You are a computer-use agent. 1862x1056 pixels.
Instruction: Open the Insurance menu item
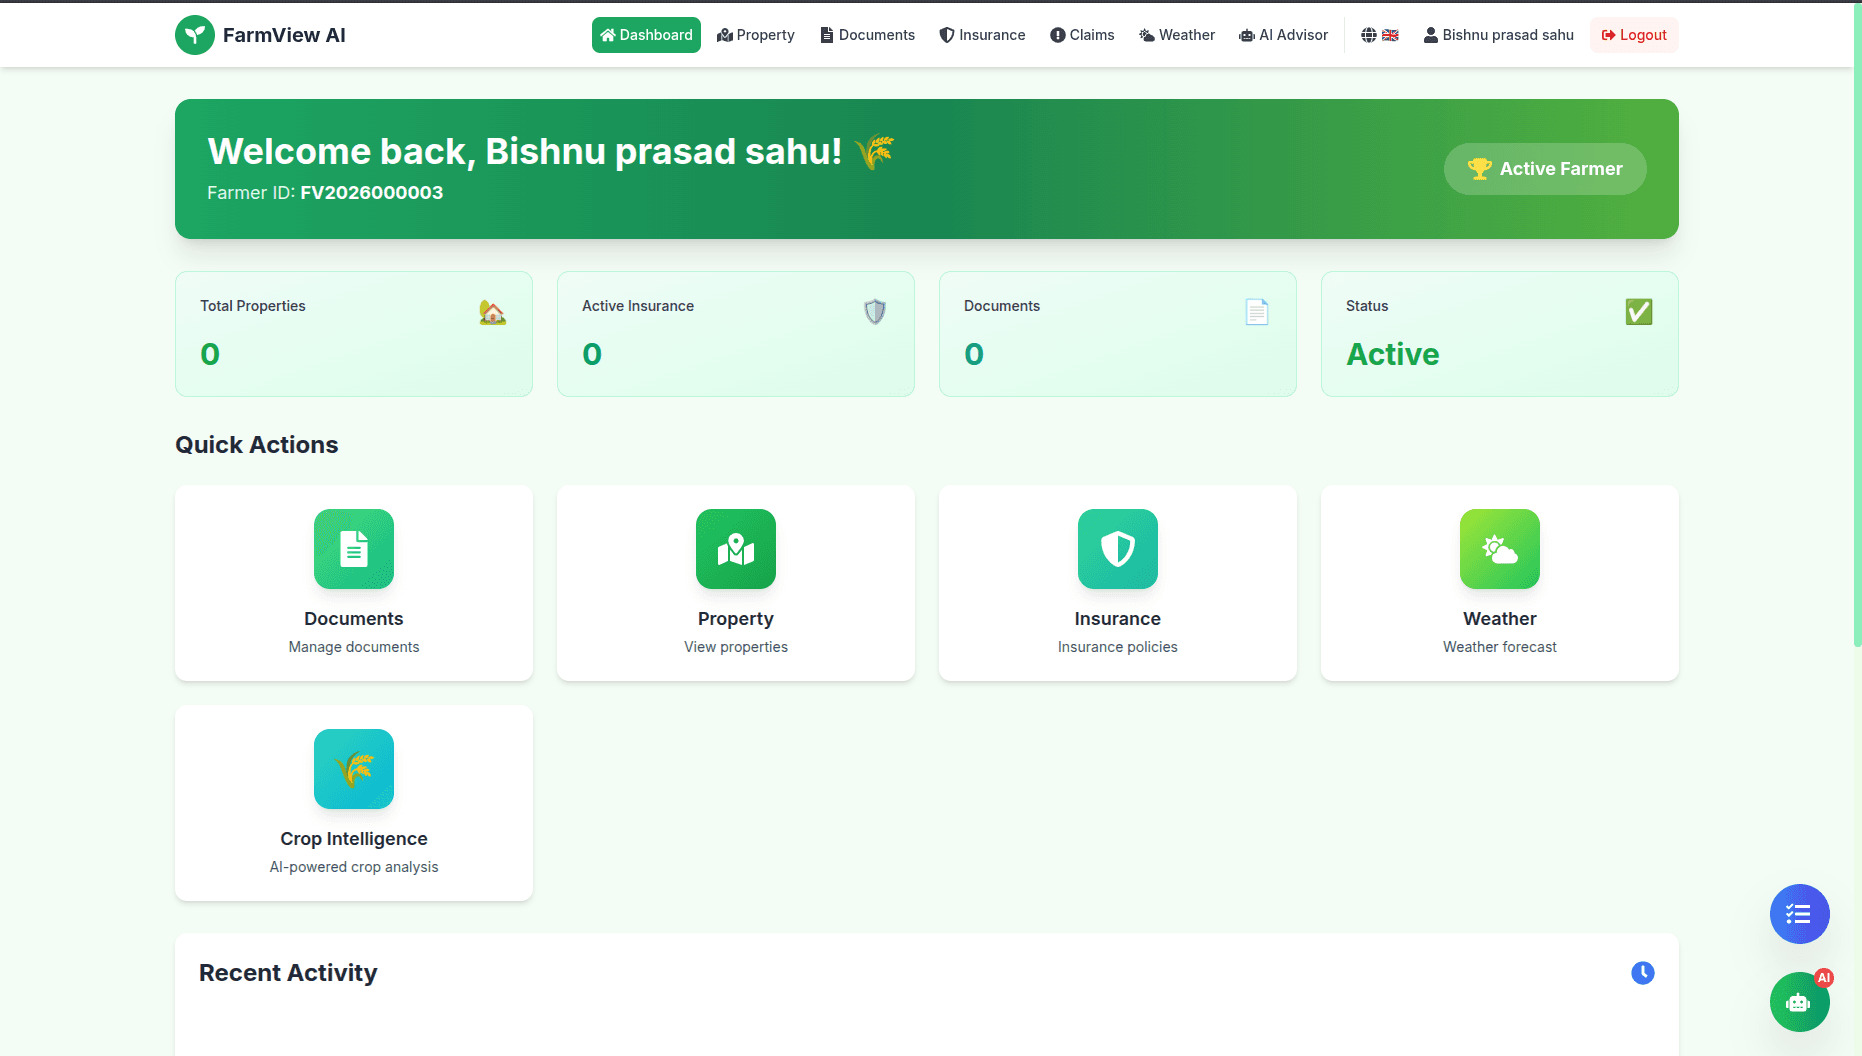click(x=982, y=34)
